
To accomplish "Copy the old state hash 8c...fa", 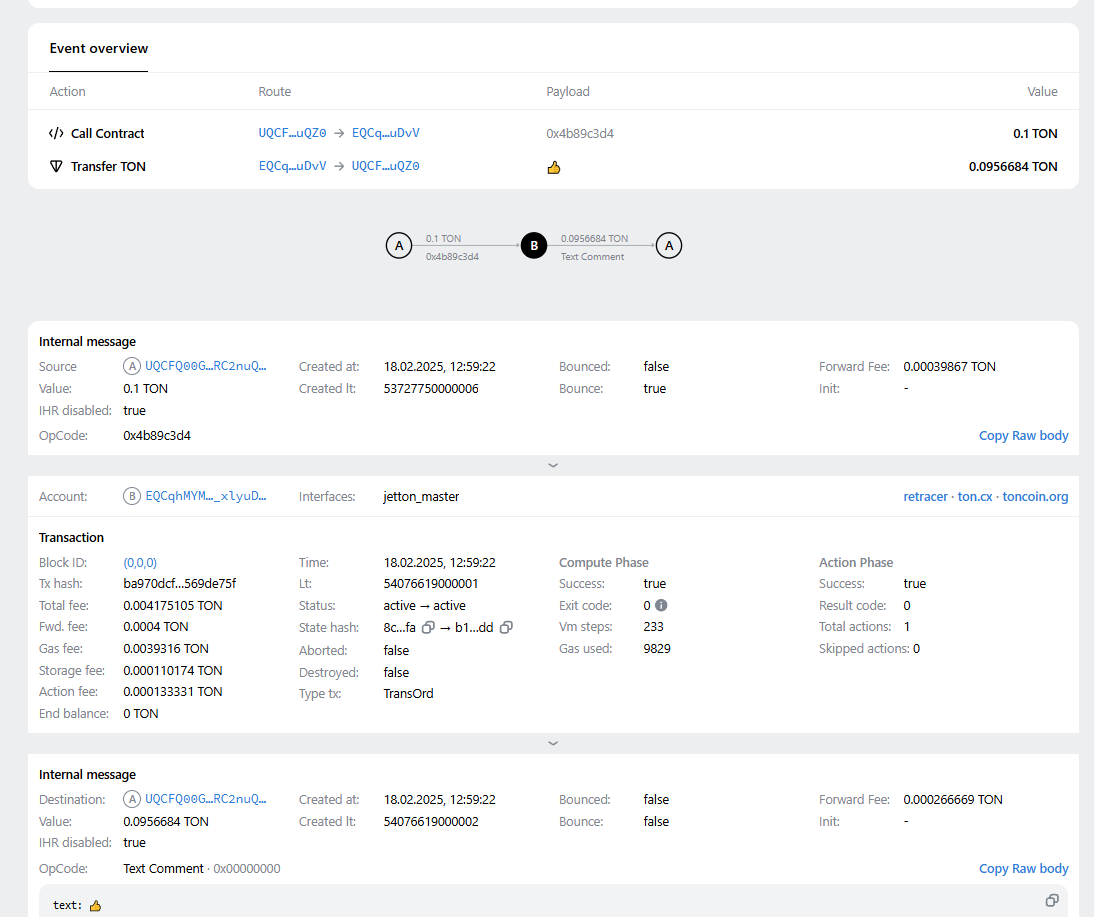I will pyautogui.click(x=427, y=628).
